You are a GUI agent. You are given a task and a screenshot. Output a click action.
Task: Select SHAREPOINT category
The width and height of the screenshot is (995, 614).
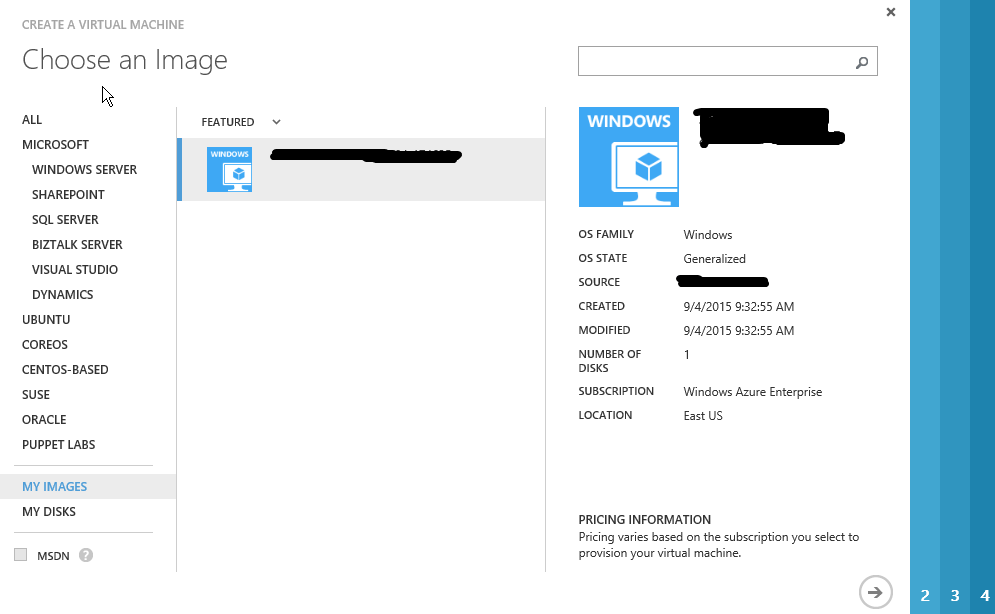(68, 195)
